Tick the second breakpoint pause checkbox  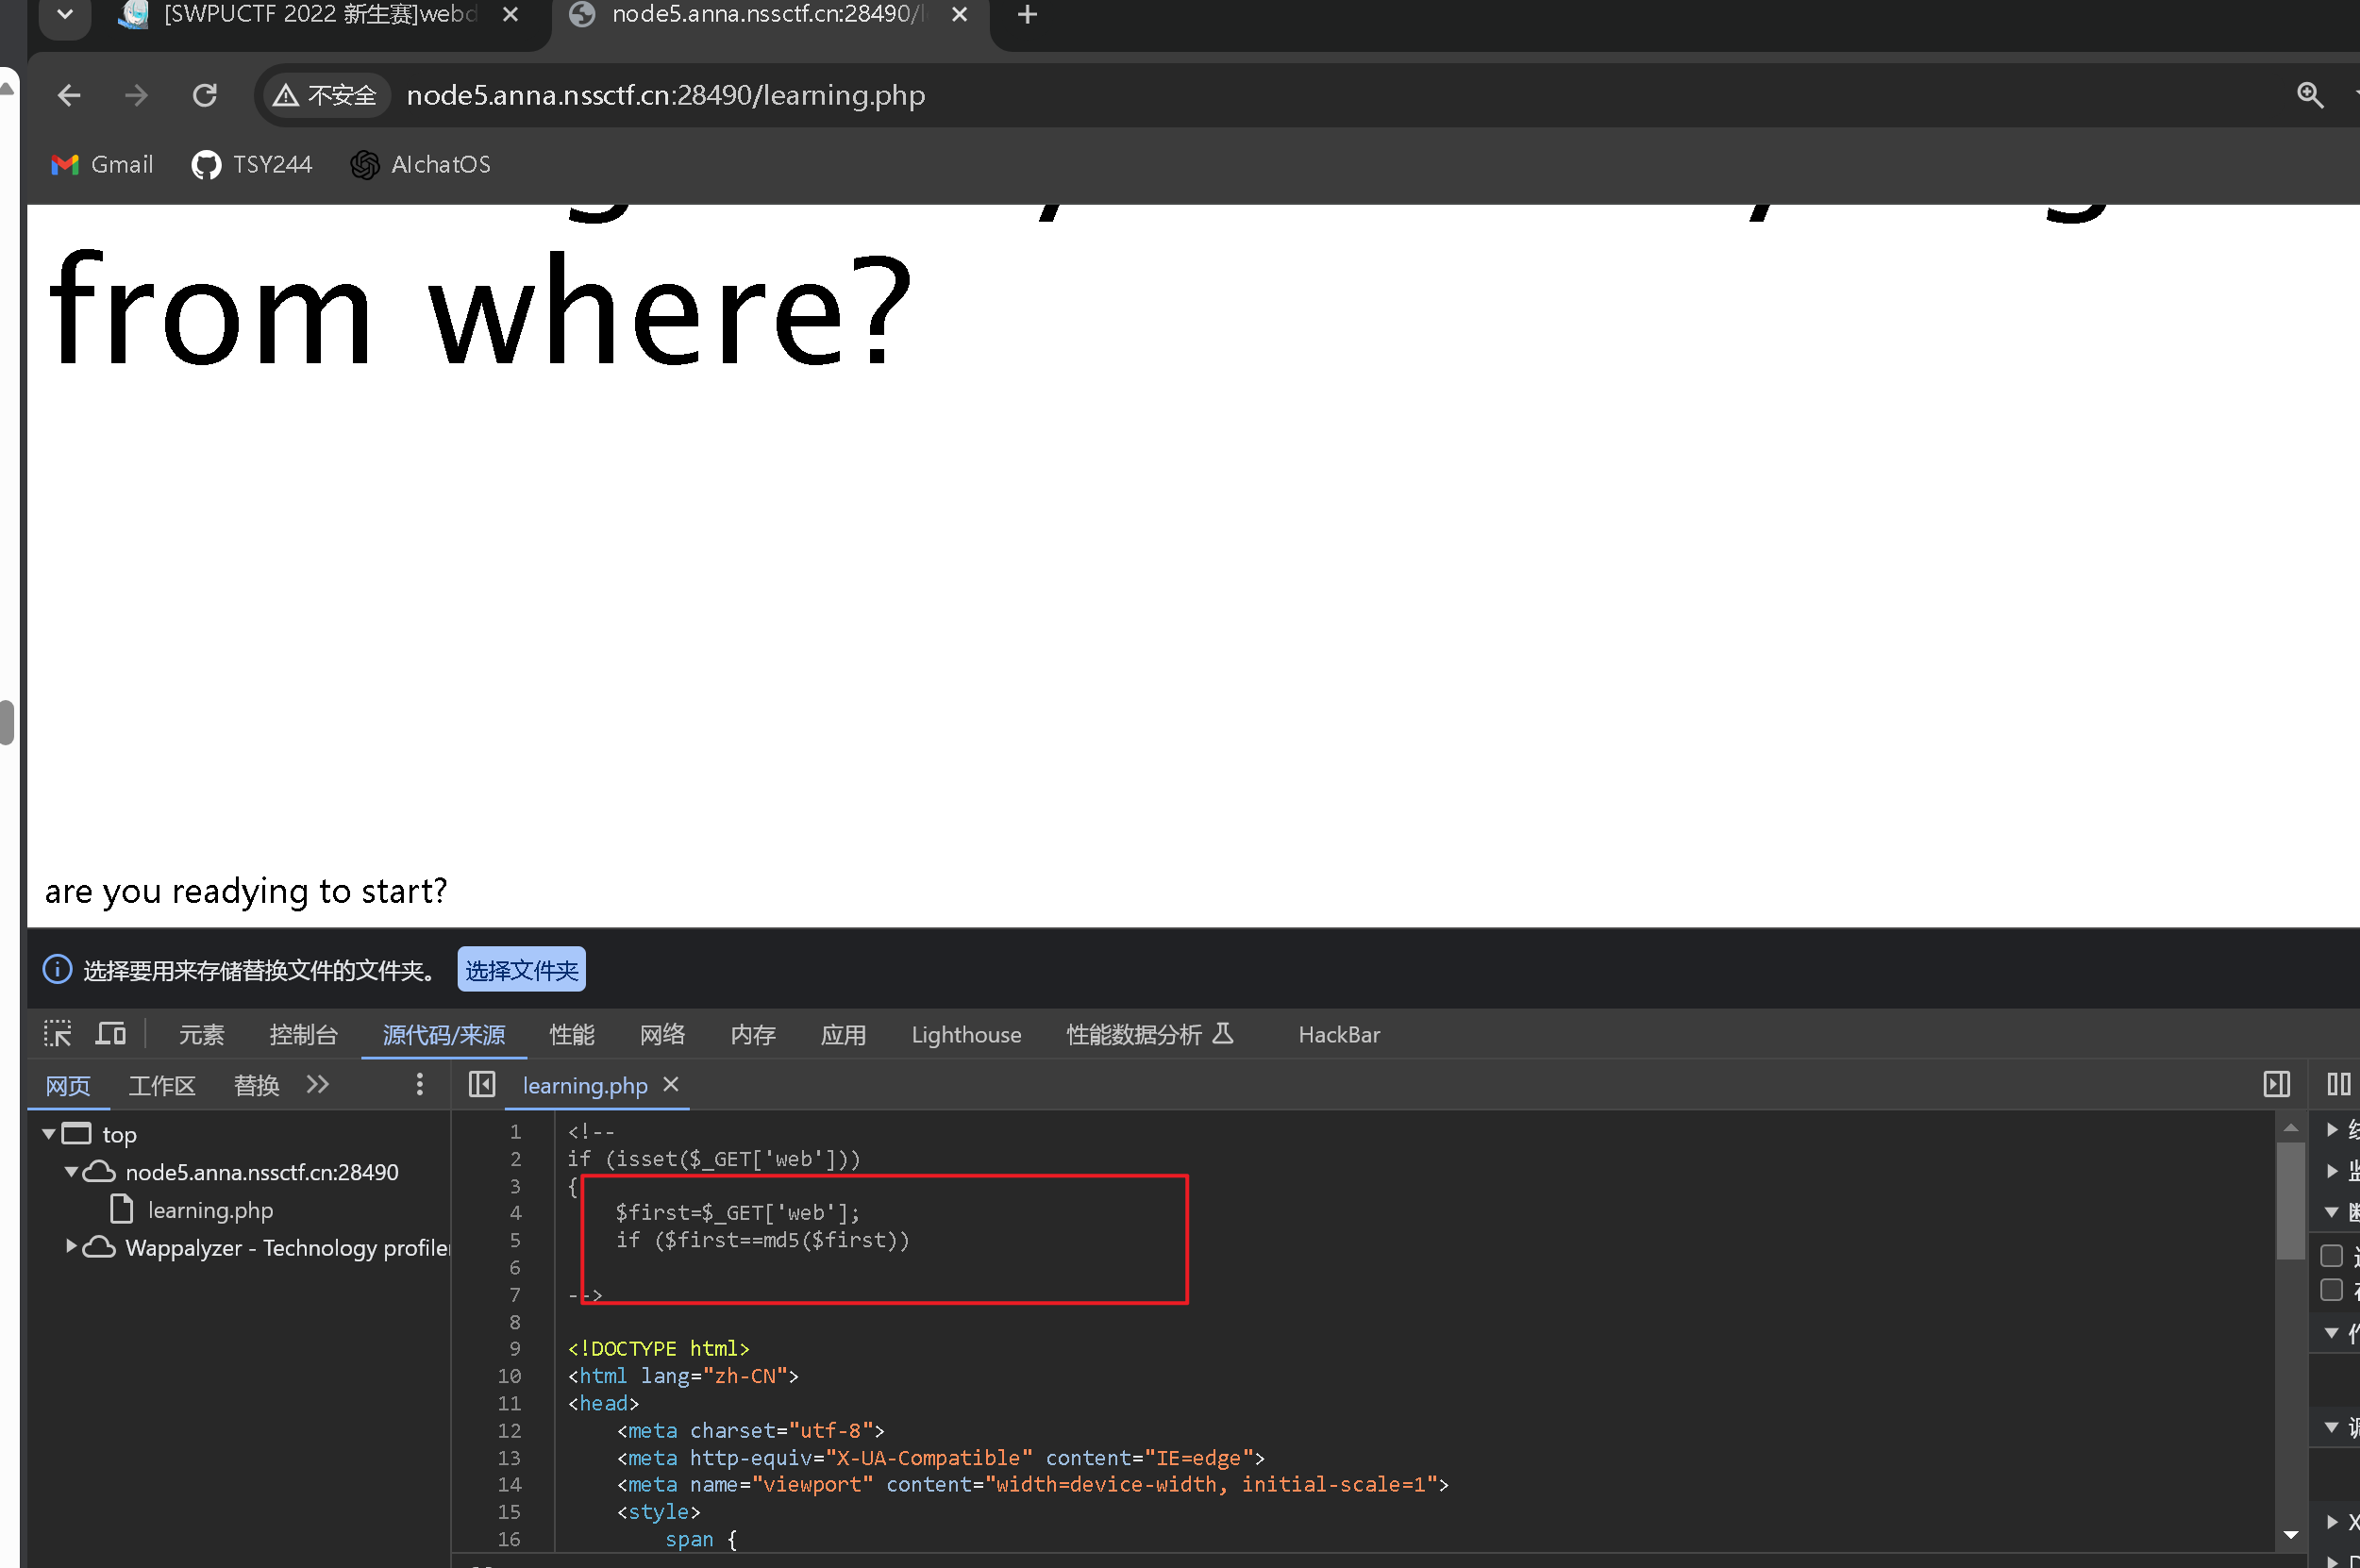[2331, 1291]
